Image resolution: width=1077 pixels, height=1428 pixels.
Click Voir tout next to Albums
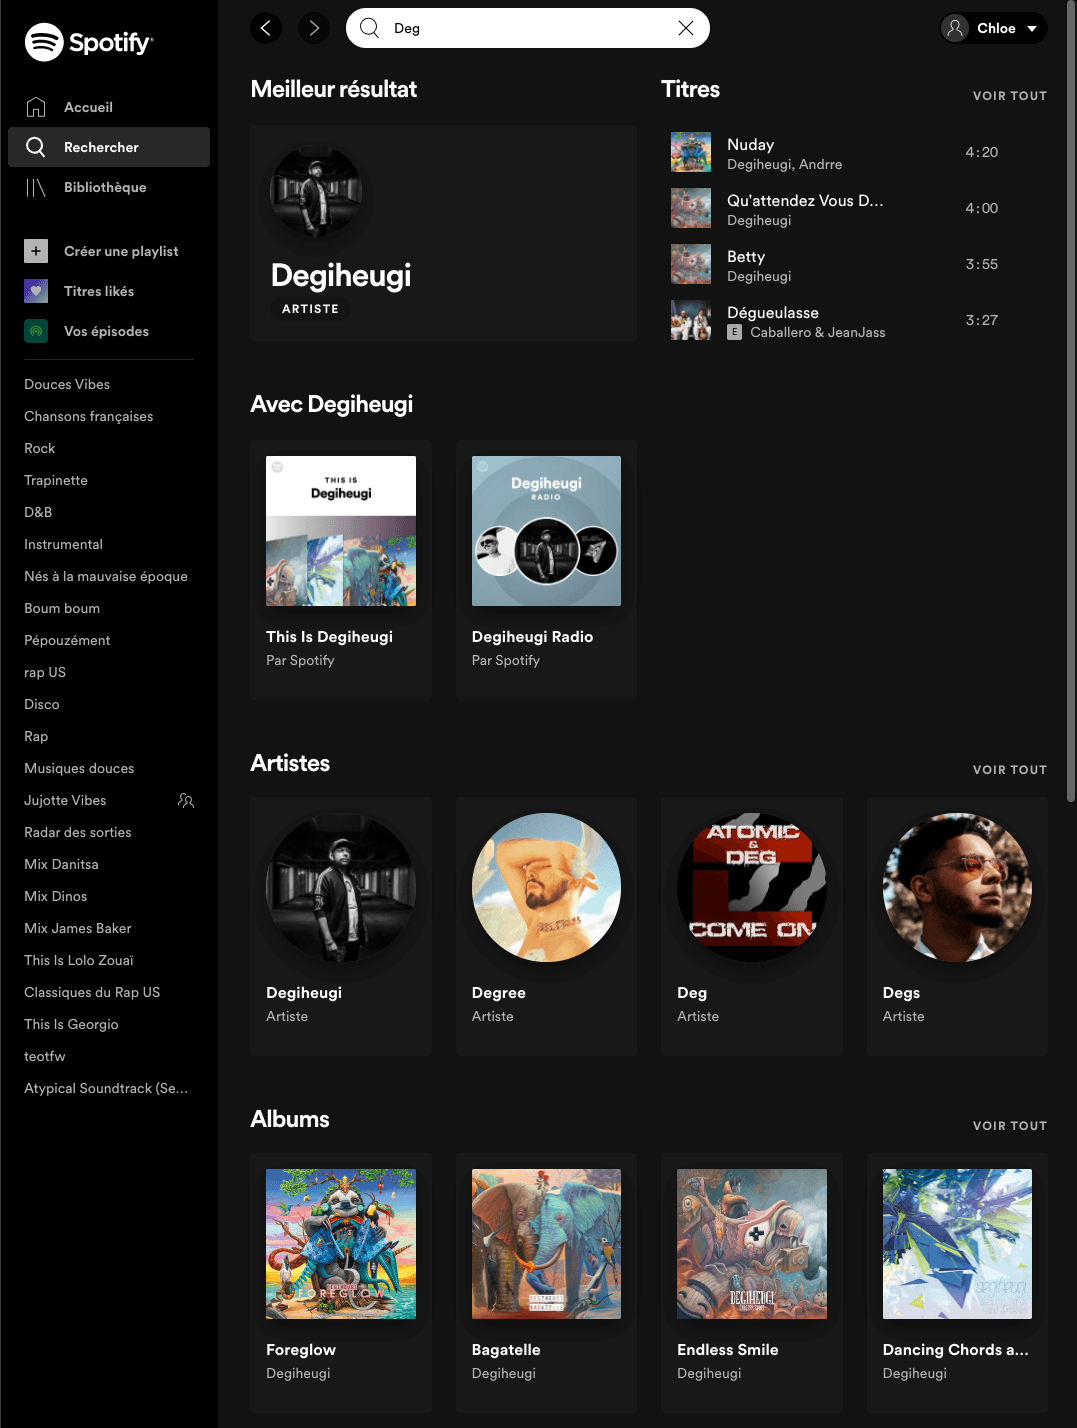click(1010, 1126)
